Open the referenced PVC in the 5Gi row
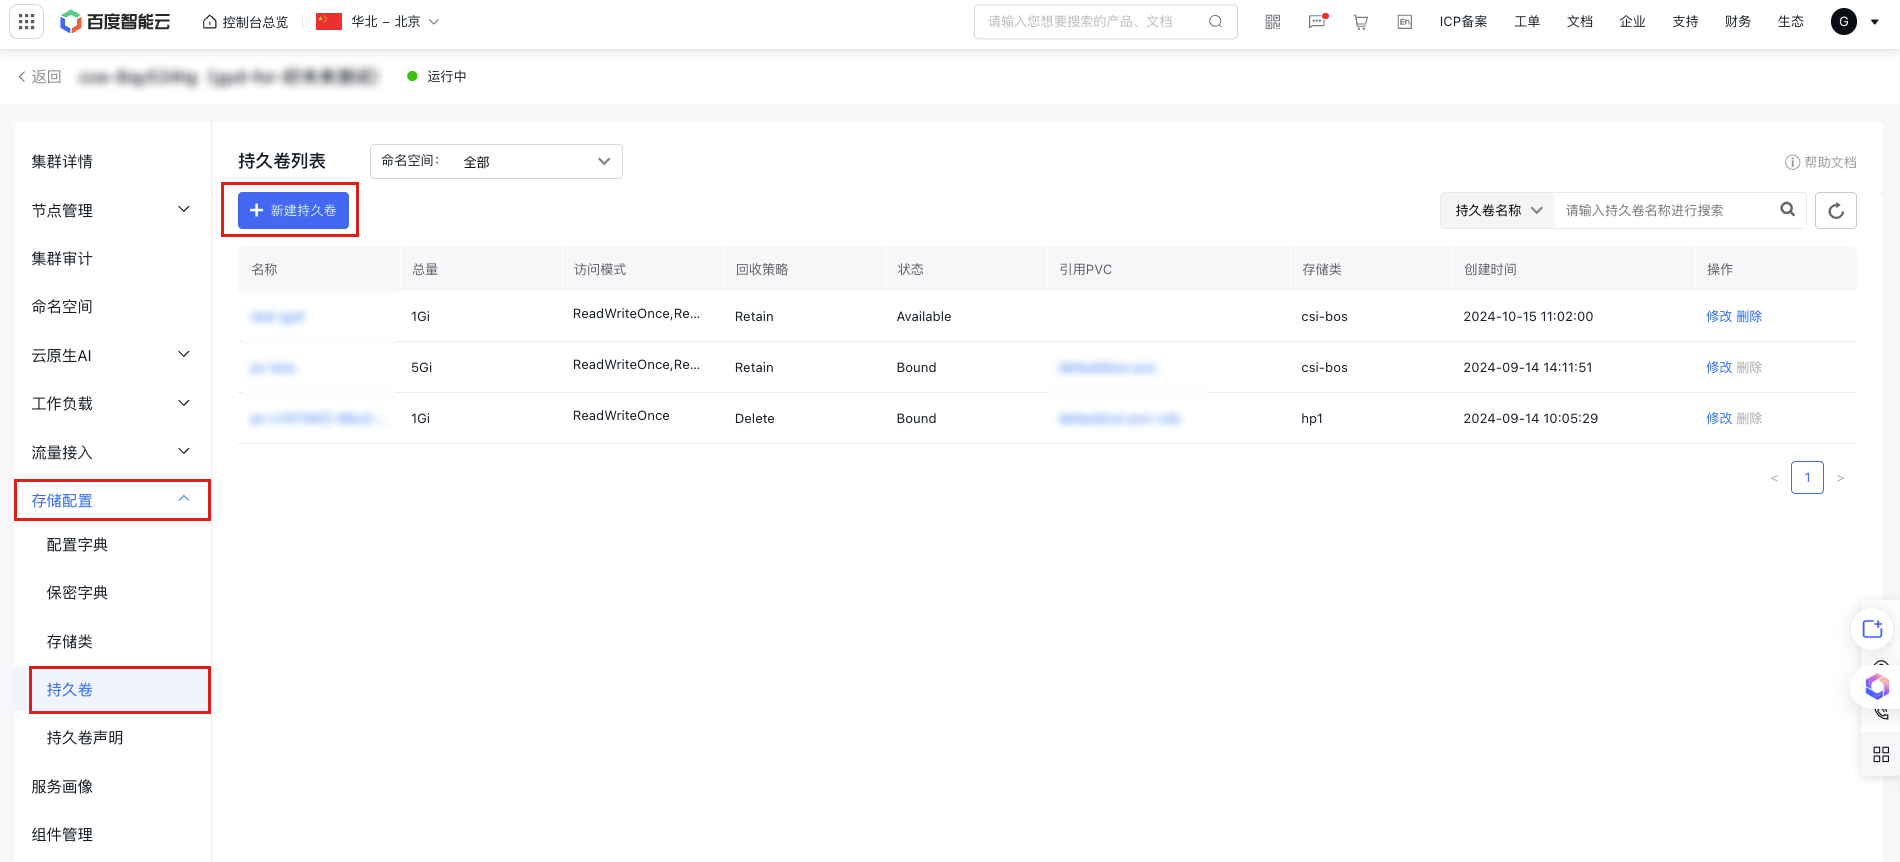 1107,368
